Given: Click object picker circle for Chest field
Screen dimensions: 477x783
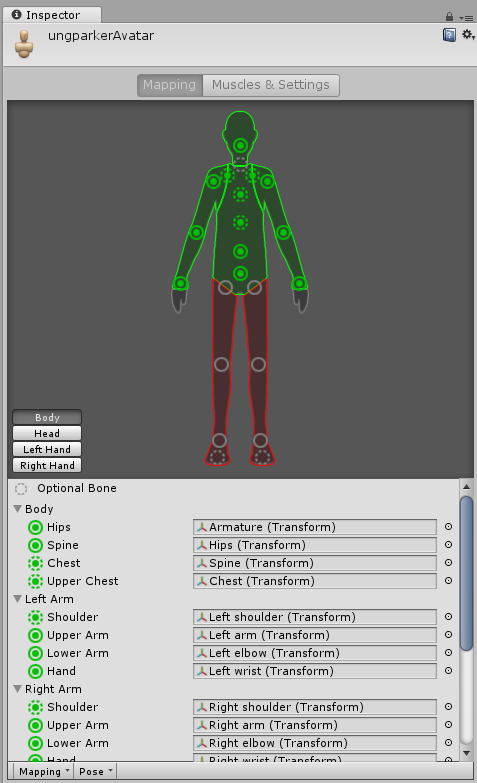Looking at the screenshot, I should tap(449, 562).
